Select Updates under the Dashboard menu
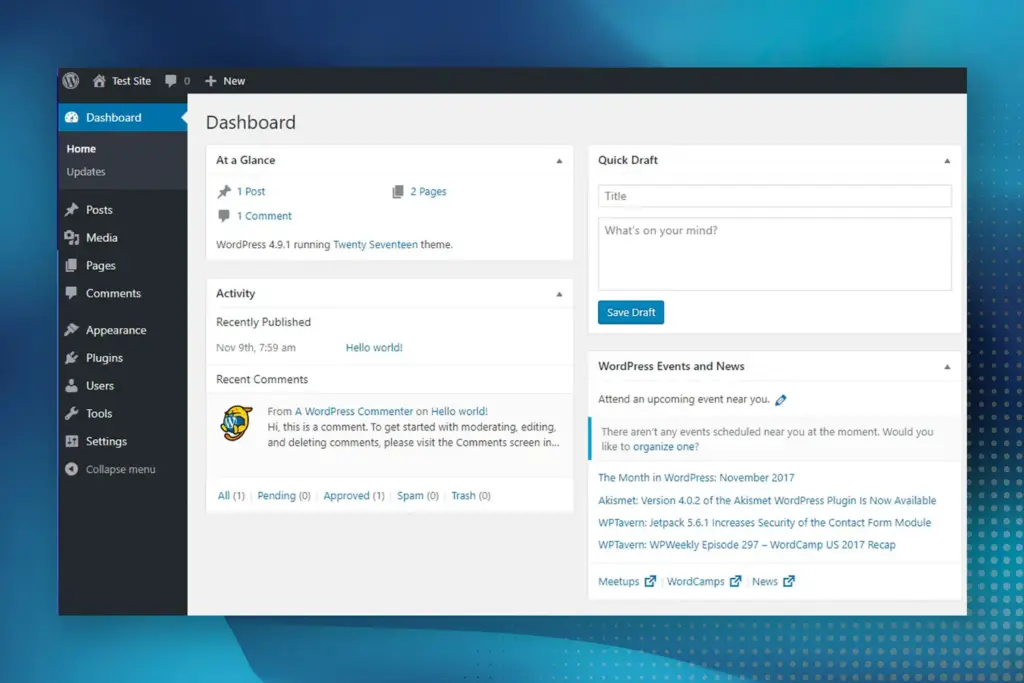Viewport: 1024px width, 683px height. [85, 171]
